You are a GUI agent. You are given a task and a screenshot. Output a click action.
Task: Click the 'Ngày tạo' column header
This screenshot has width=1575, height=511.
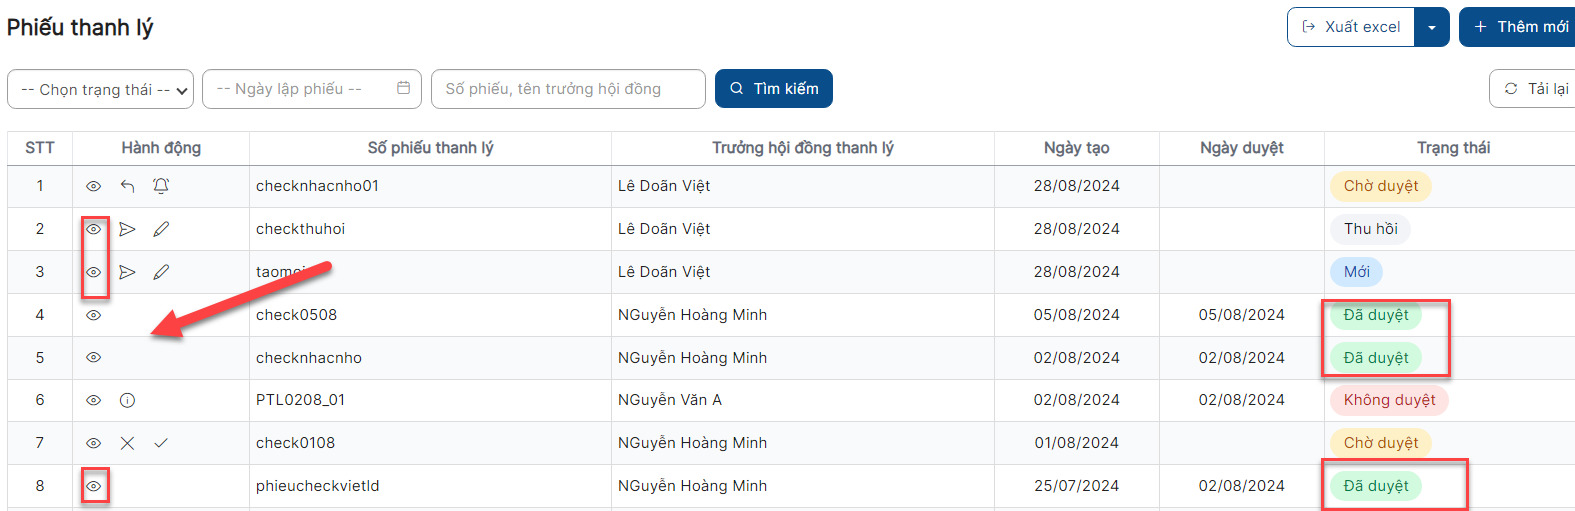point(1076,148)
